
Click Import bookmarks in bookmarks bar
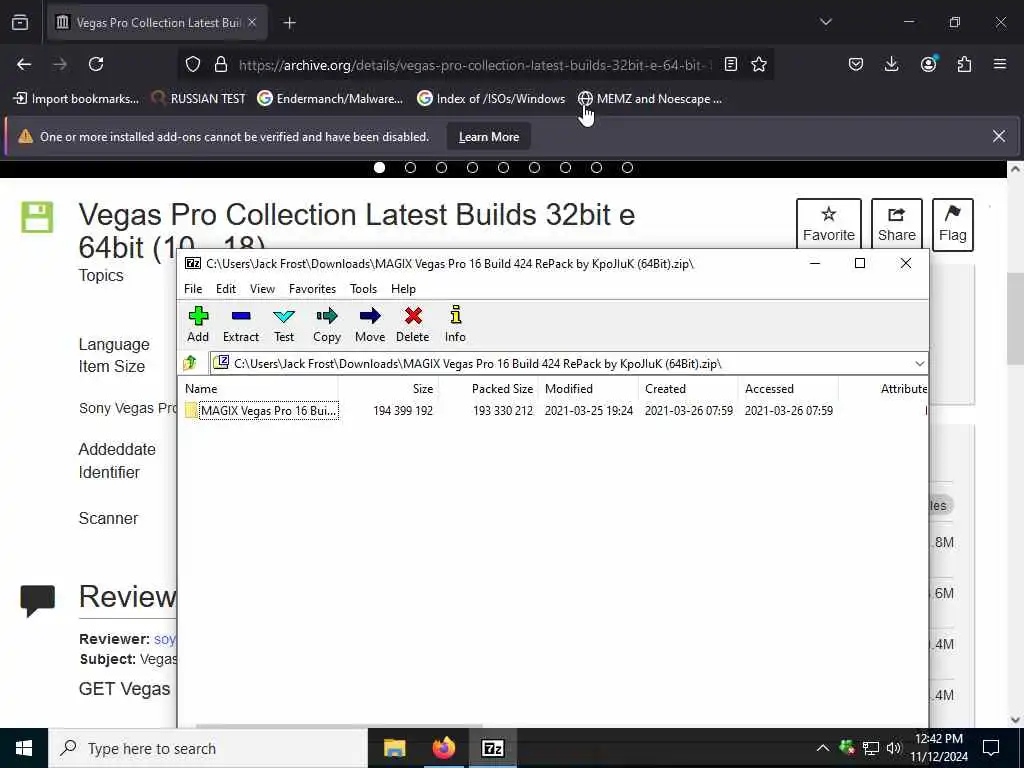click(76, 99)
